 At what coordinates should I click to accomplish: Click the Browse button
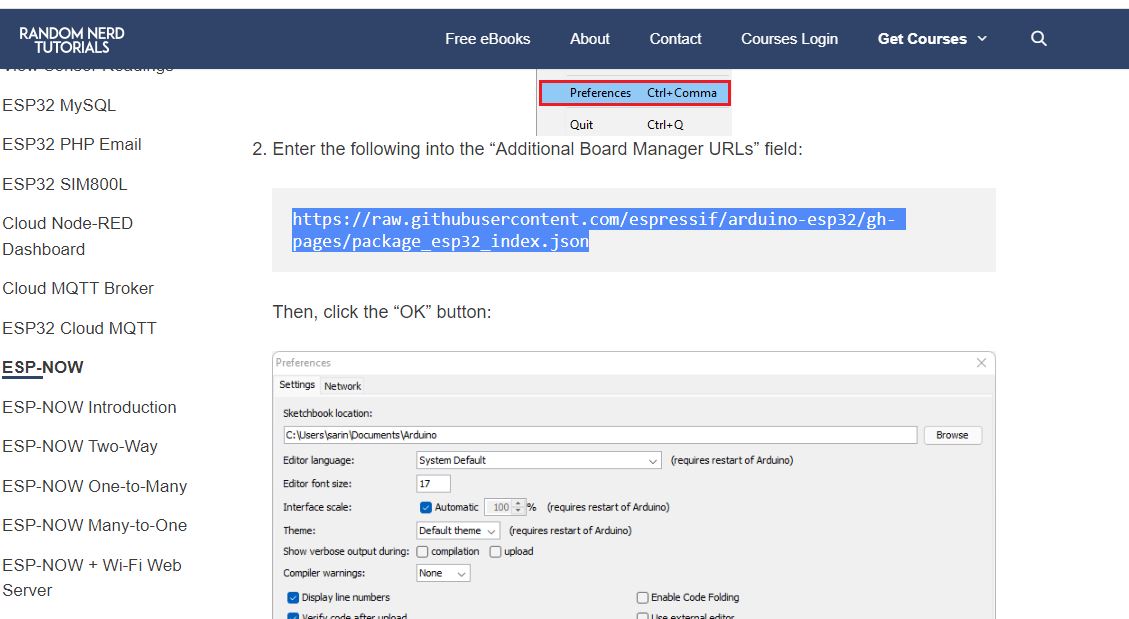[952, 435]
